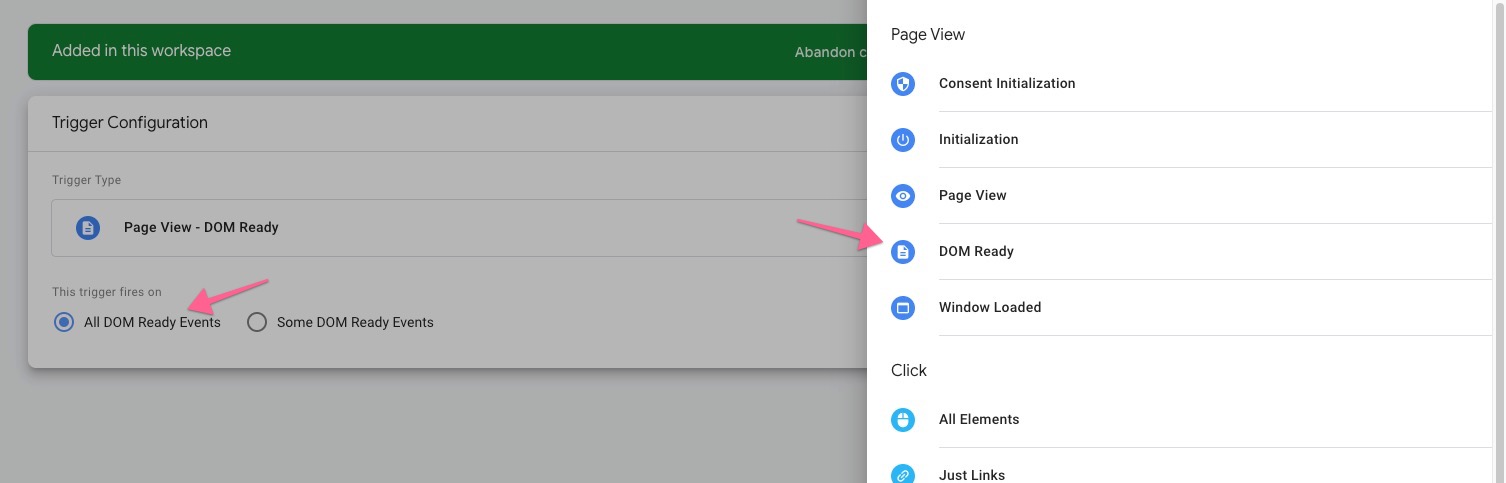Click the Initialization power icon
1506x483 pixels.
(x=903, y=140)
